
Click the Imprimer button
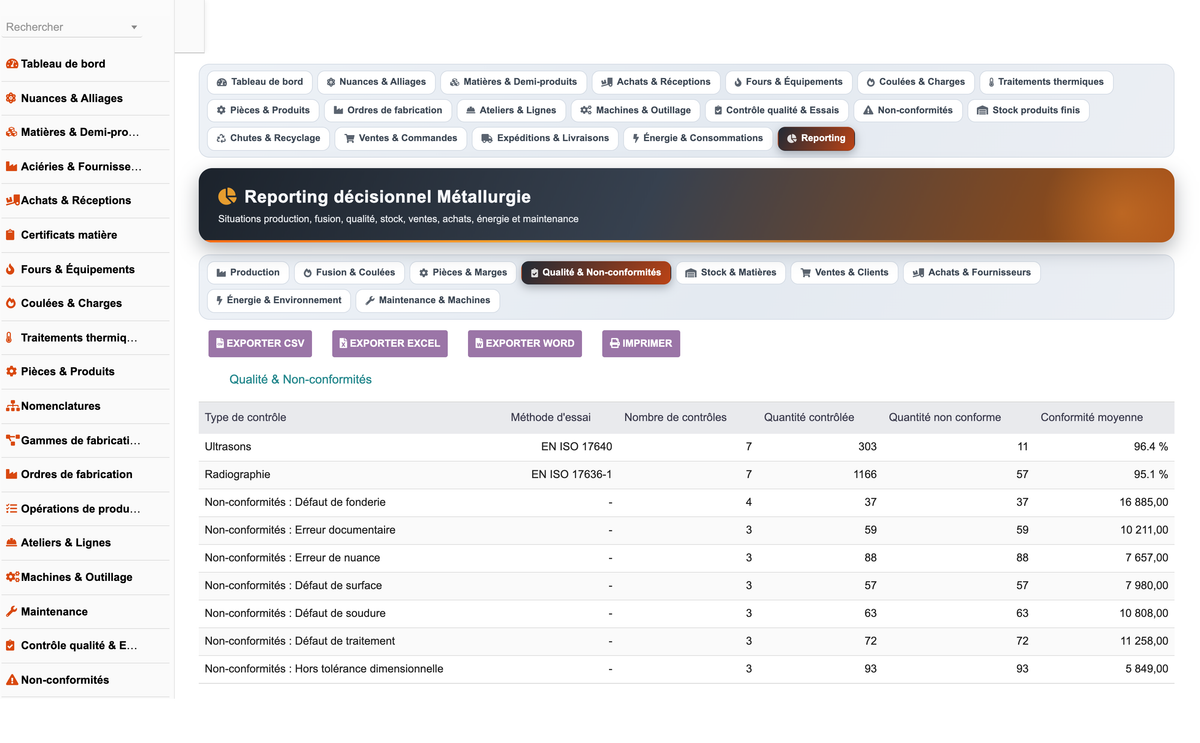(x=641, y=343)
